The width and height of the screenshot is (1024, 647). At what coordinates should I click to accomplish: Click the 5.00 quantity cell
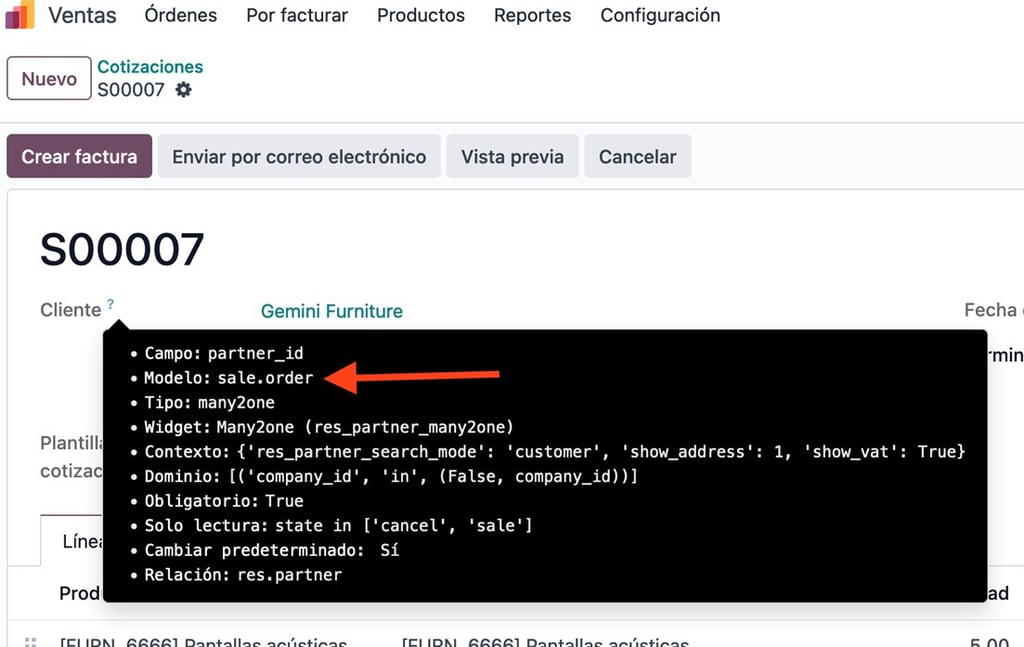tap(989, 642)
